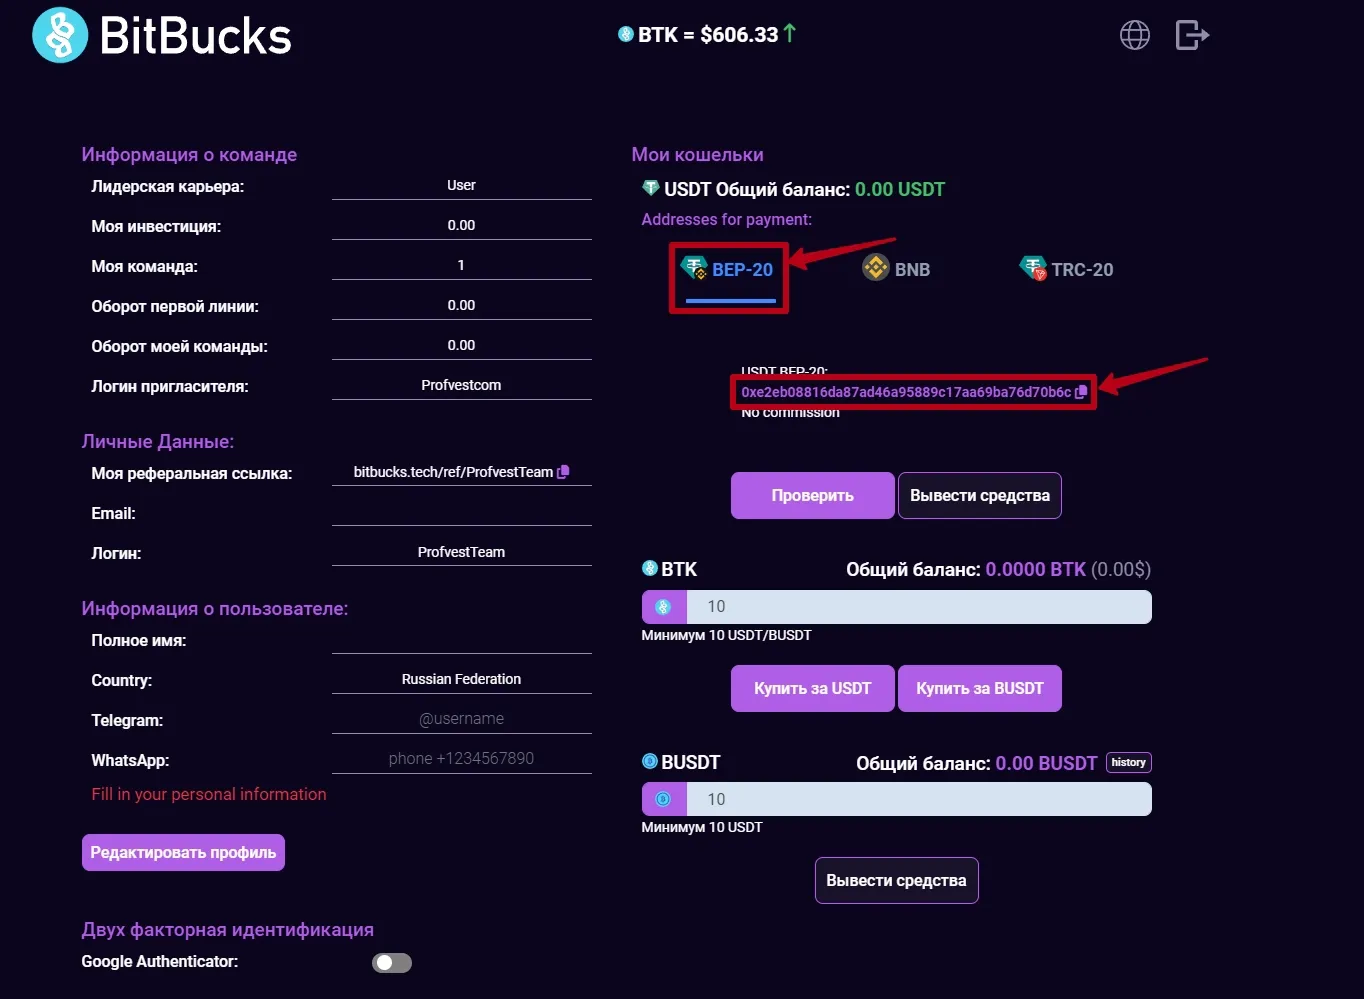Click Вывести средства under BUSDT

click(897, 881)
